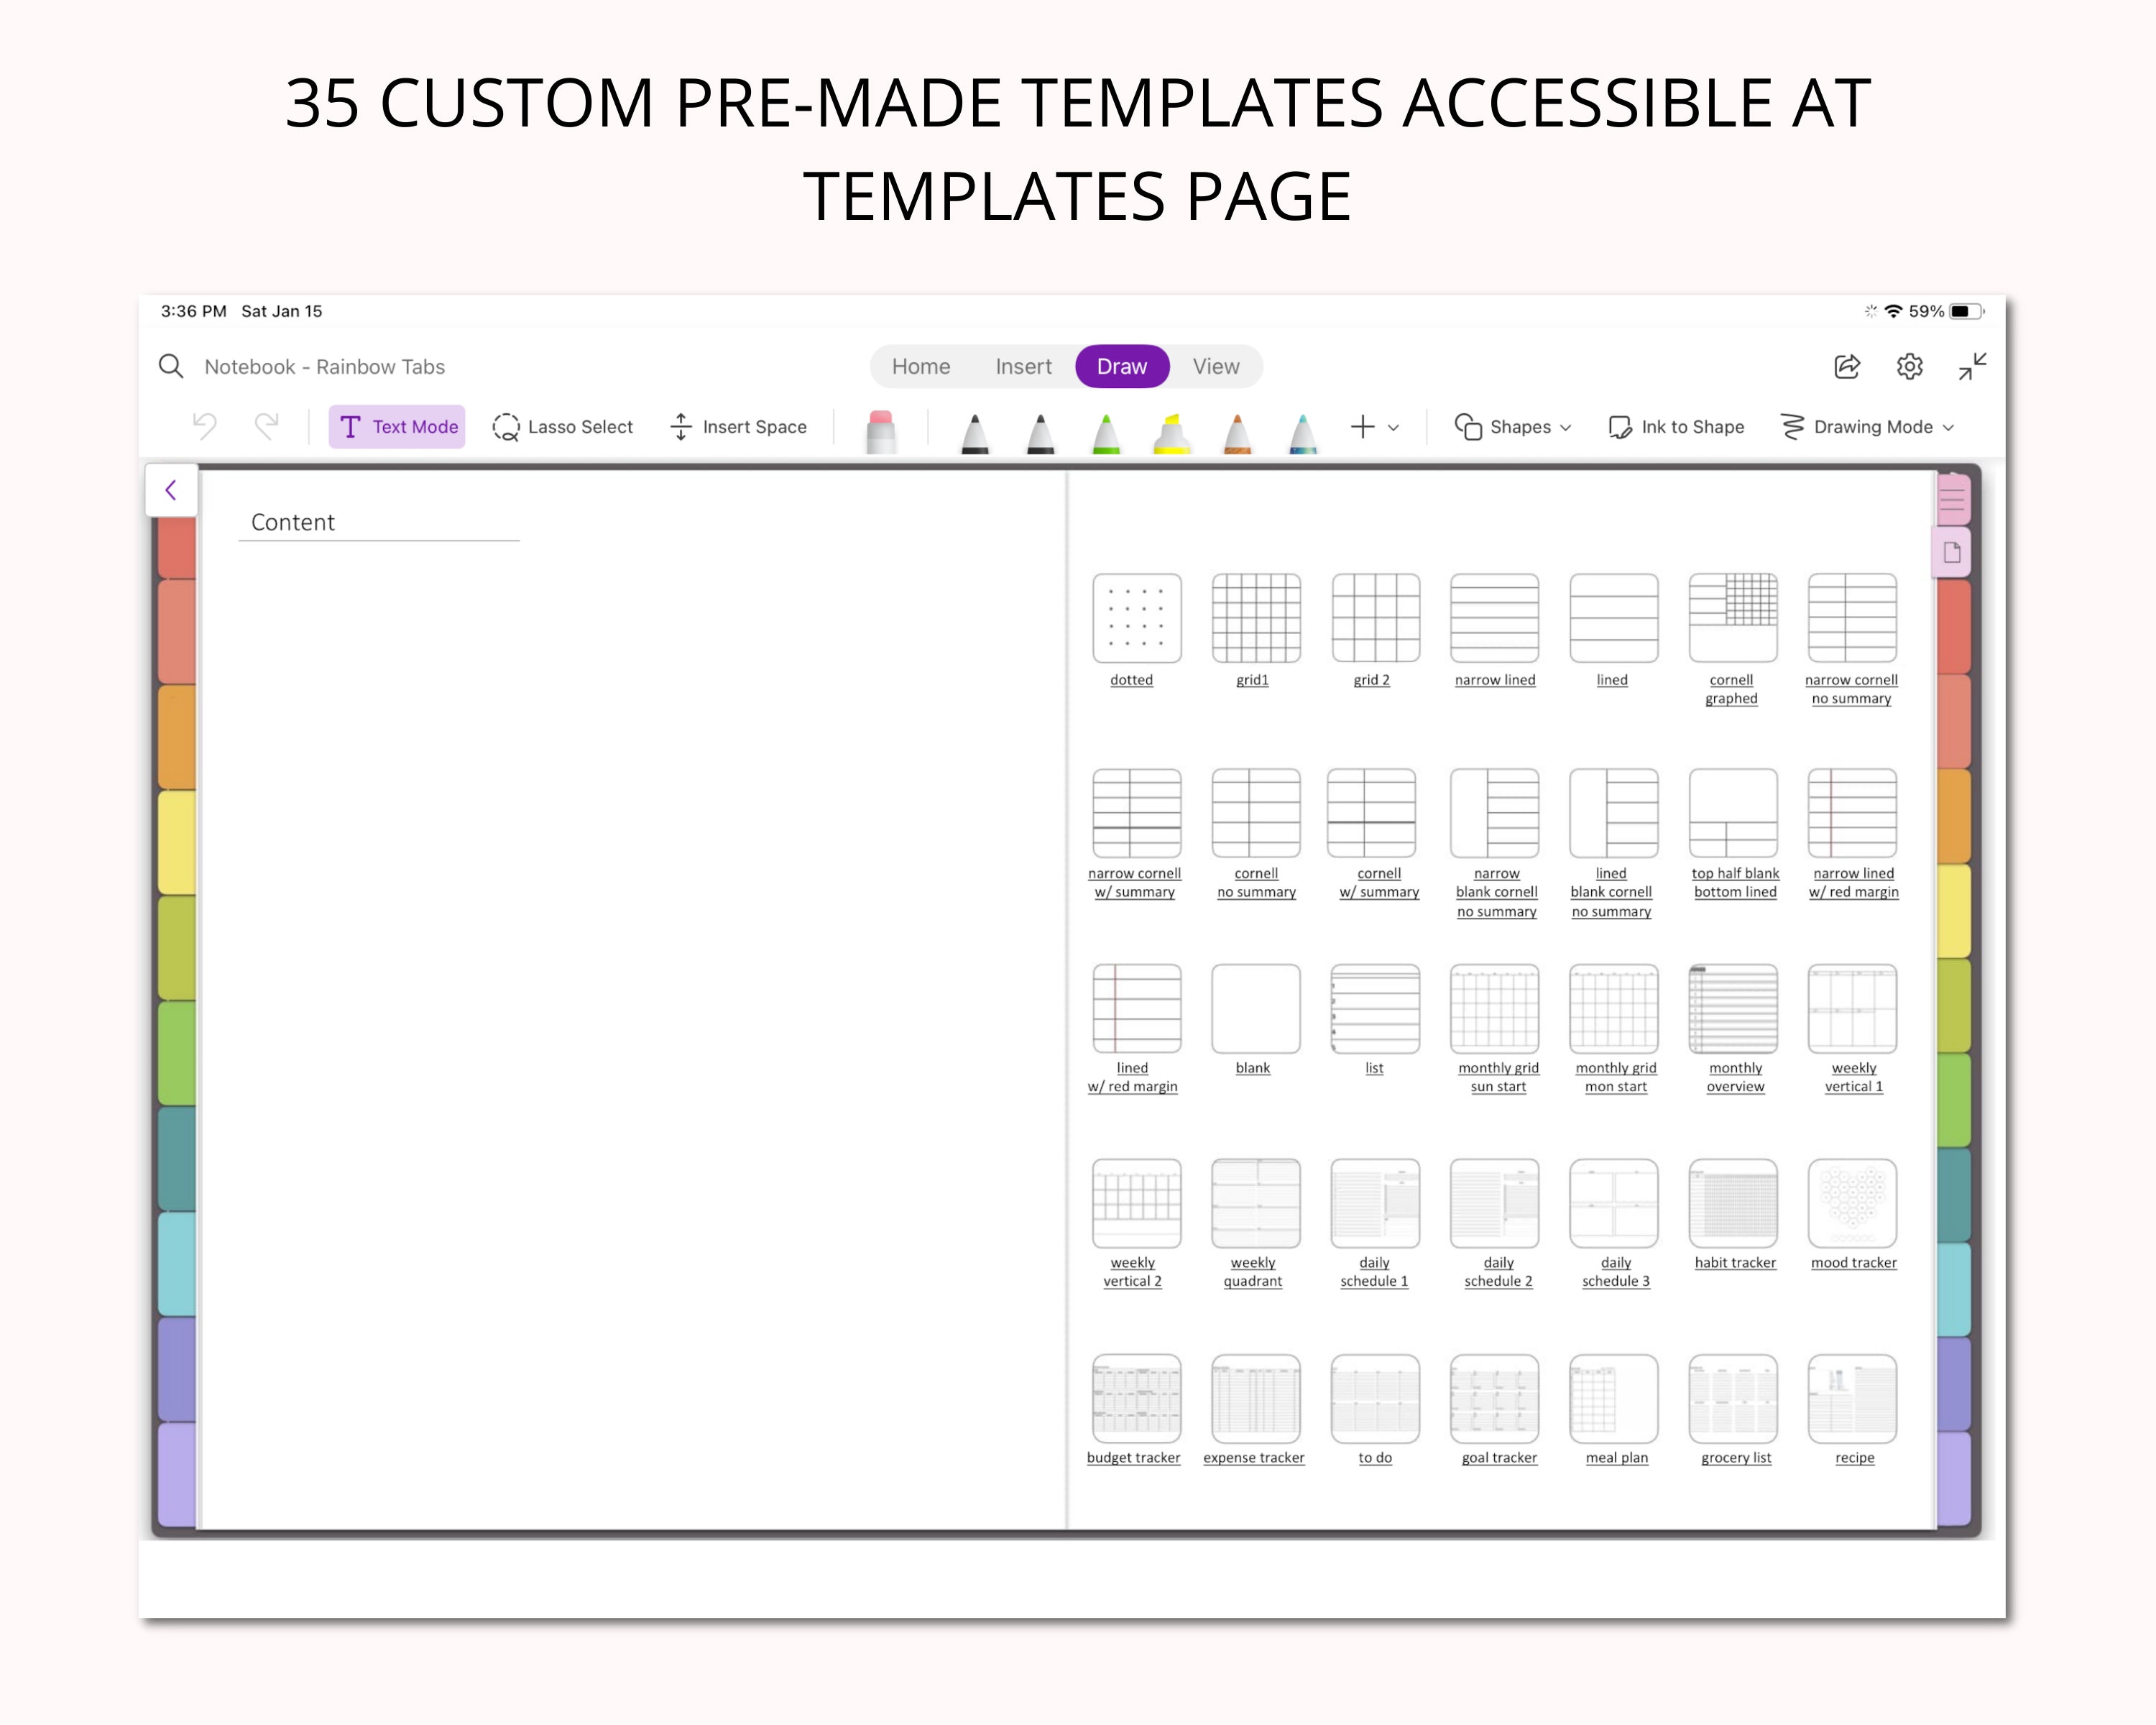Collapse the left sidebar panel
This screenshot has width=2156, height=1725.
(171, 490)
